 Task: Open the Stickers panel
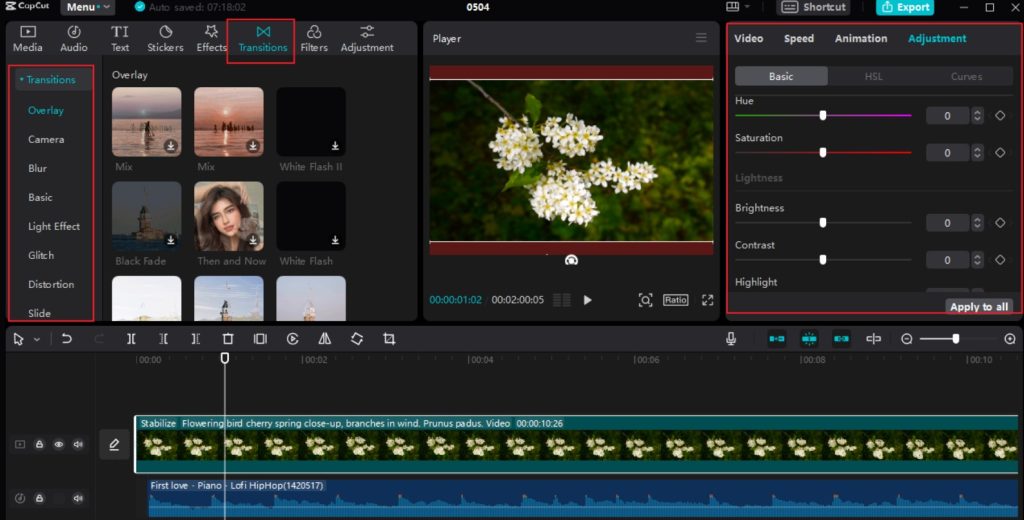[x=165, y=38]
